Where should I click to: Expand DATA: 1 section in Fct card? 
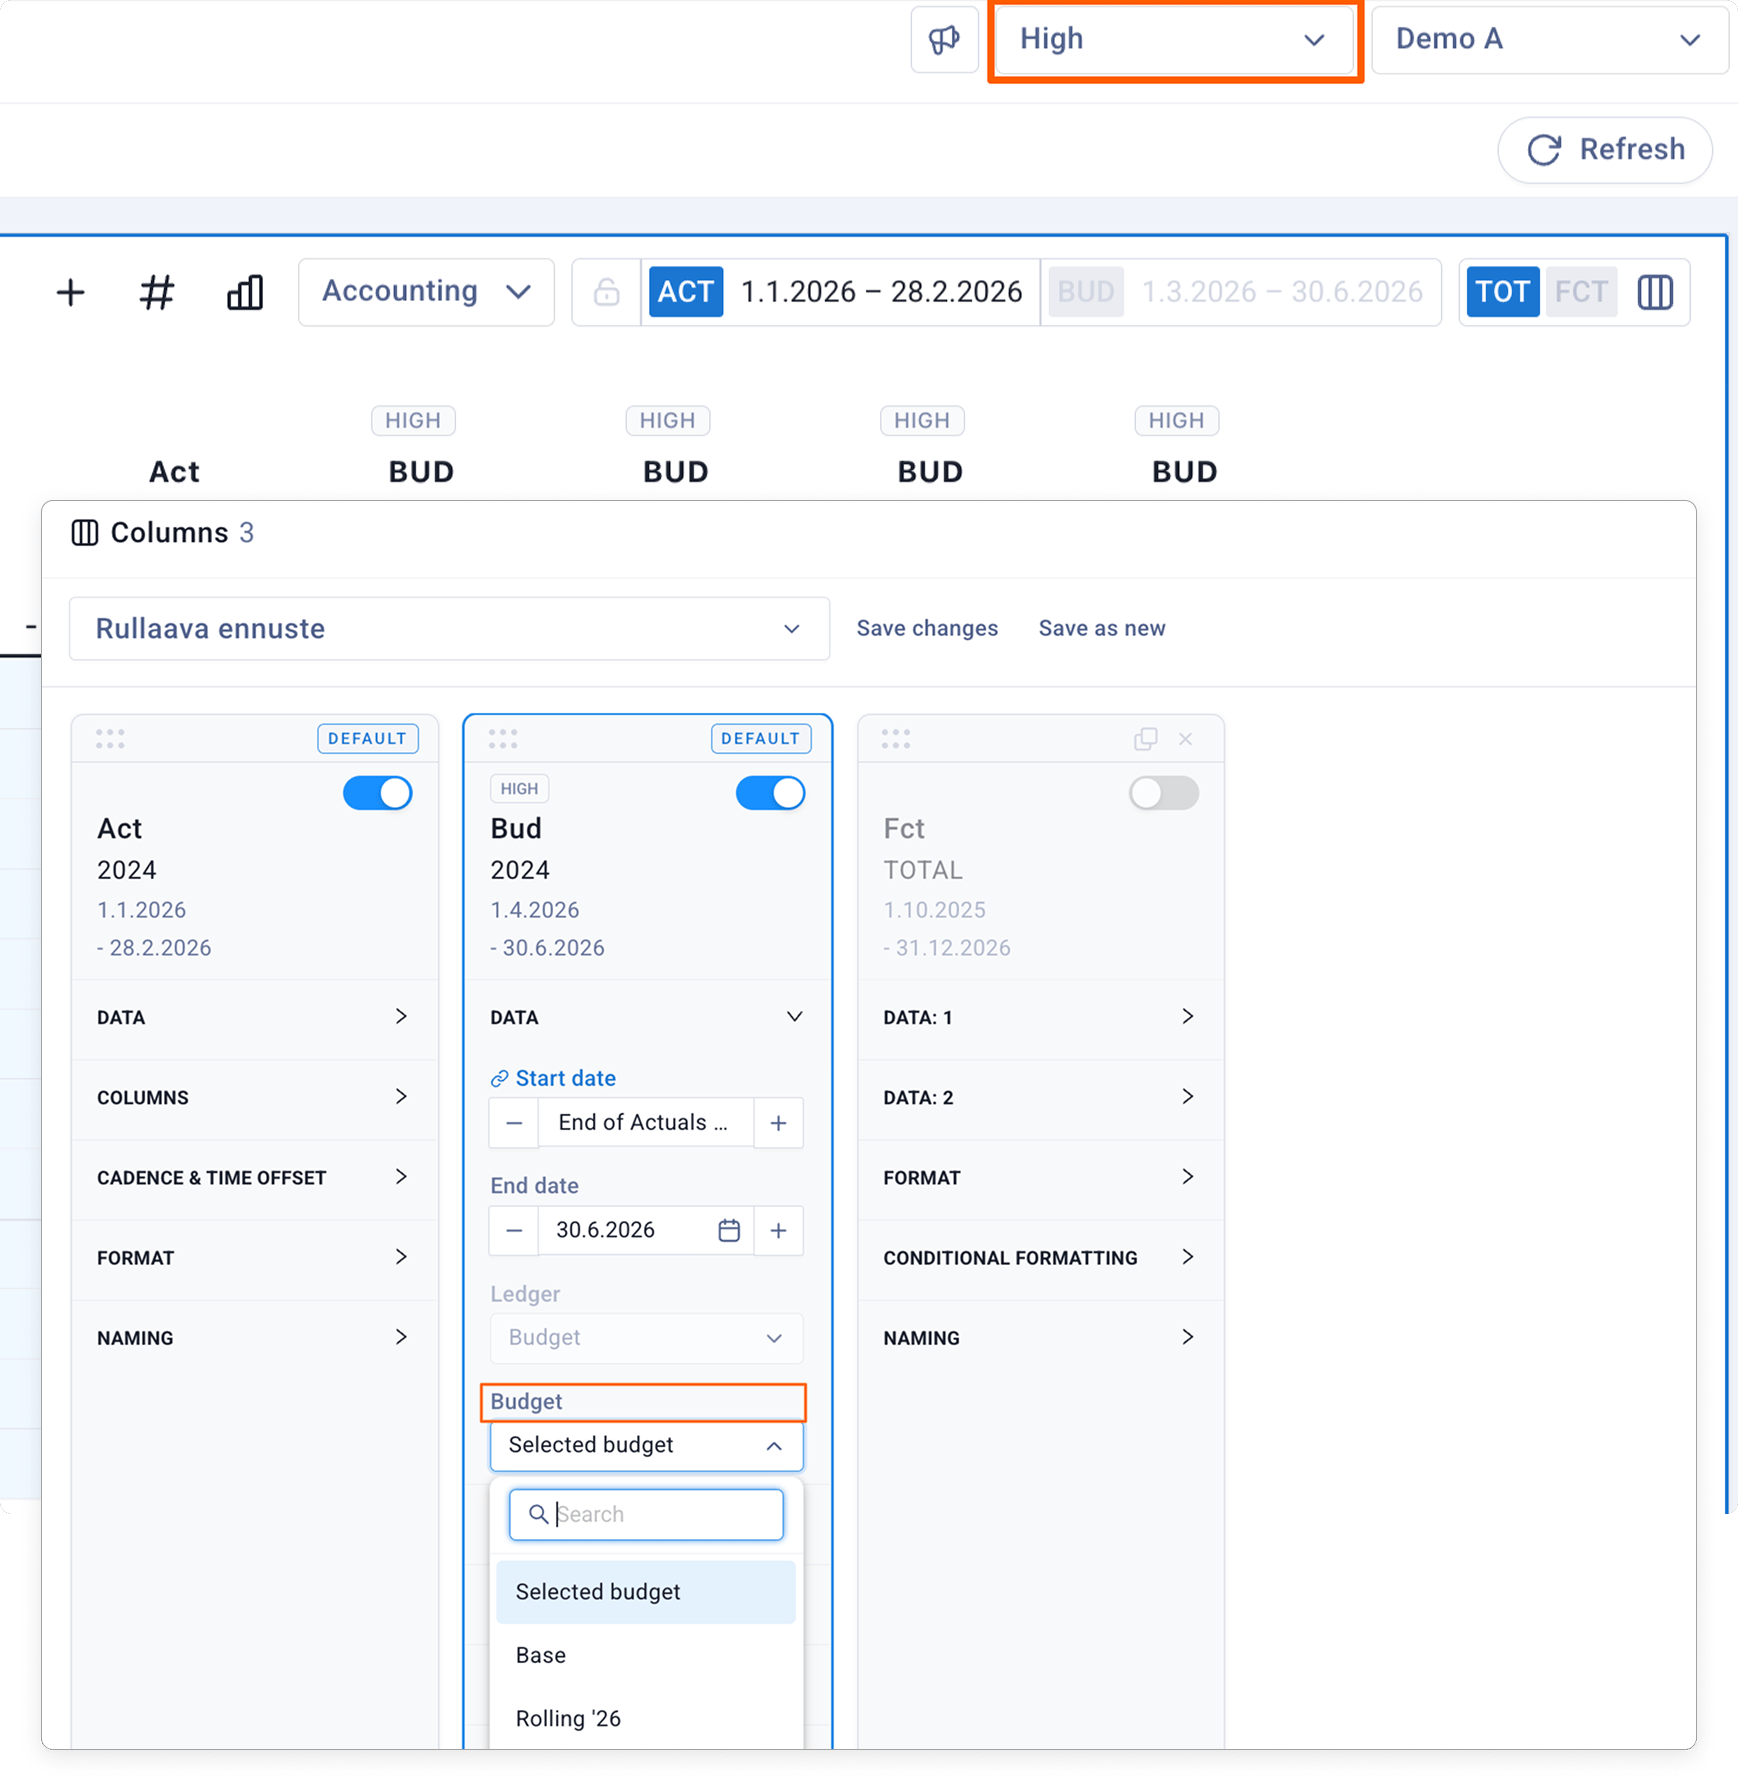1041,1017
